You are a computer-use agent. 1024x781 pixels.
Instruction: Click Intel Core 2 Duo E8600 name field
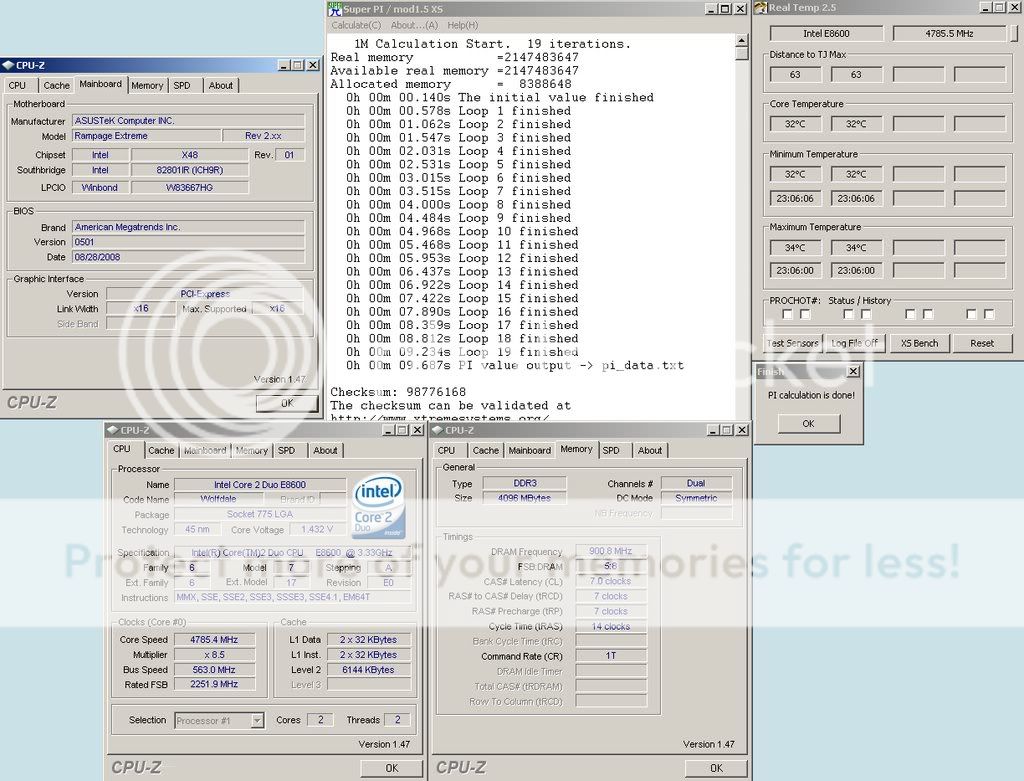pos(260,485)
